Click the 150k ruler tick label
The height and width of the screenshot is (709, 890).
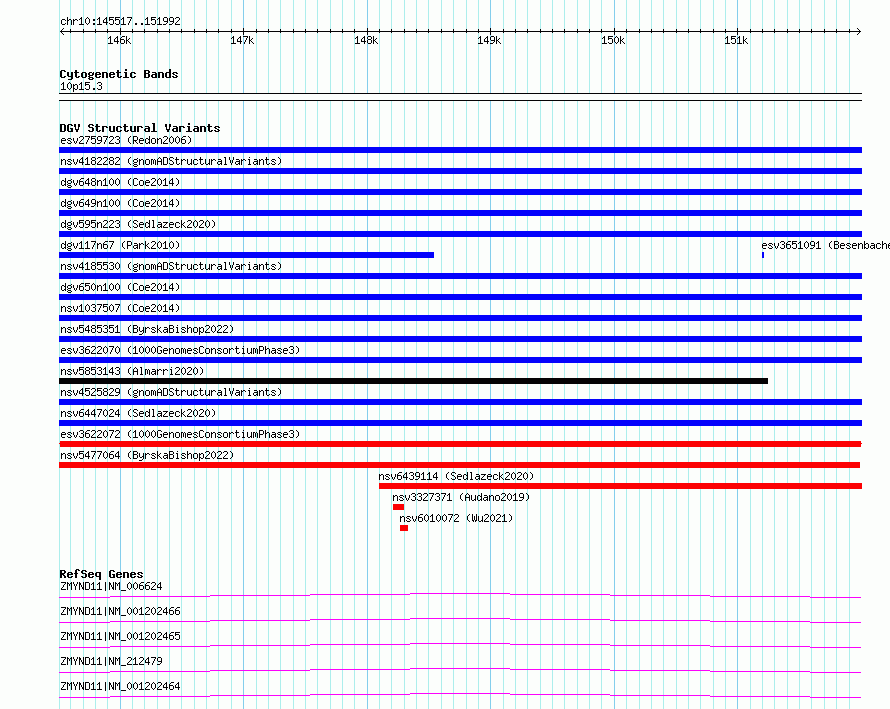click(x=612, y=40)
